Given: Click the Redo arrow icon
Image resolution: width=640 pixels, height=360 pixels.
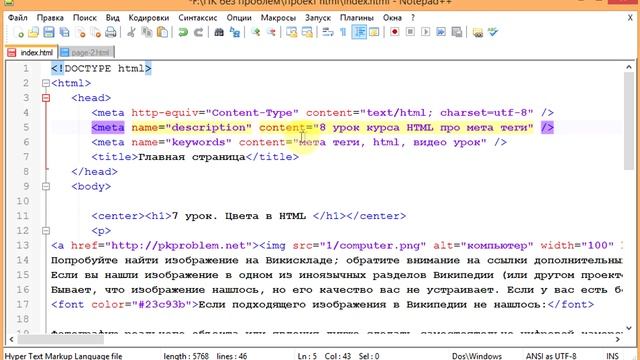Looking at the screenshot, I should (x=198, y=32).
